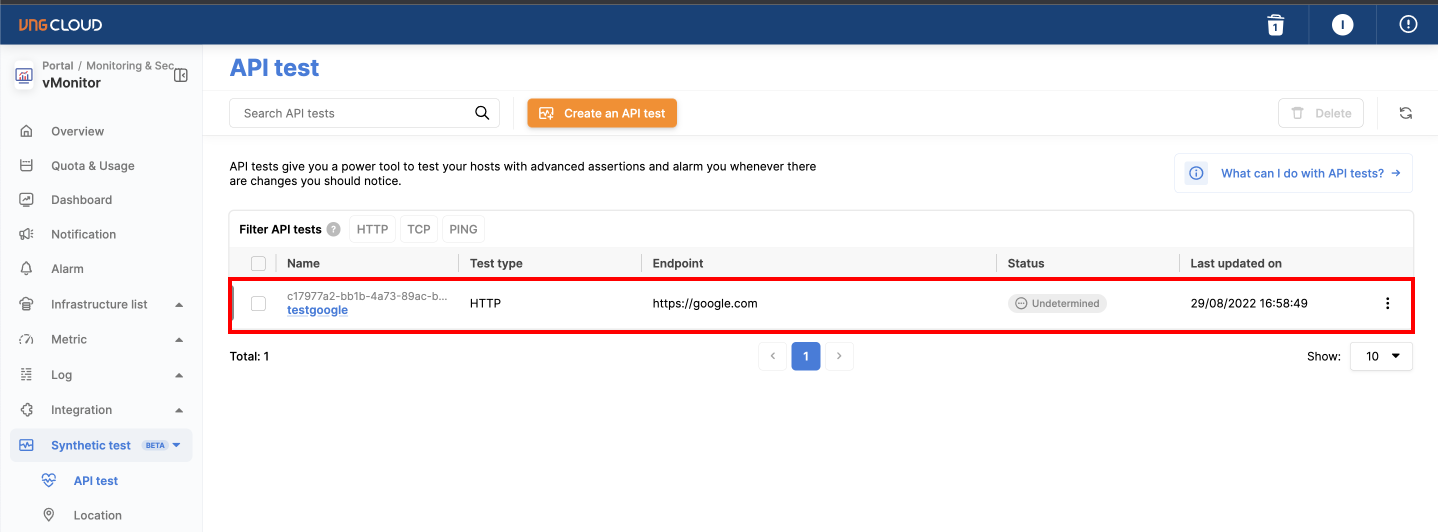The height and width of the screenshot is (532, 1438).
Task: Open the trash bin icon in header
Action: [x=1275, y=25]
